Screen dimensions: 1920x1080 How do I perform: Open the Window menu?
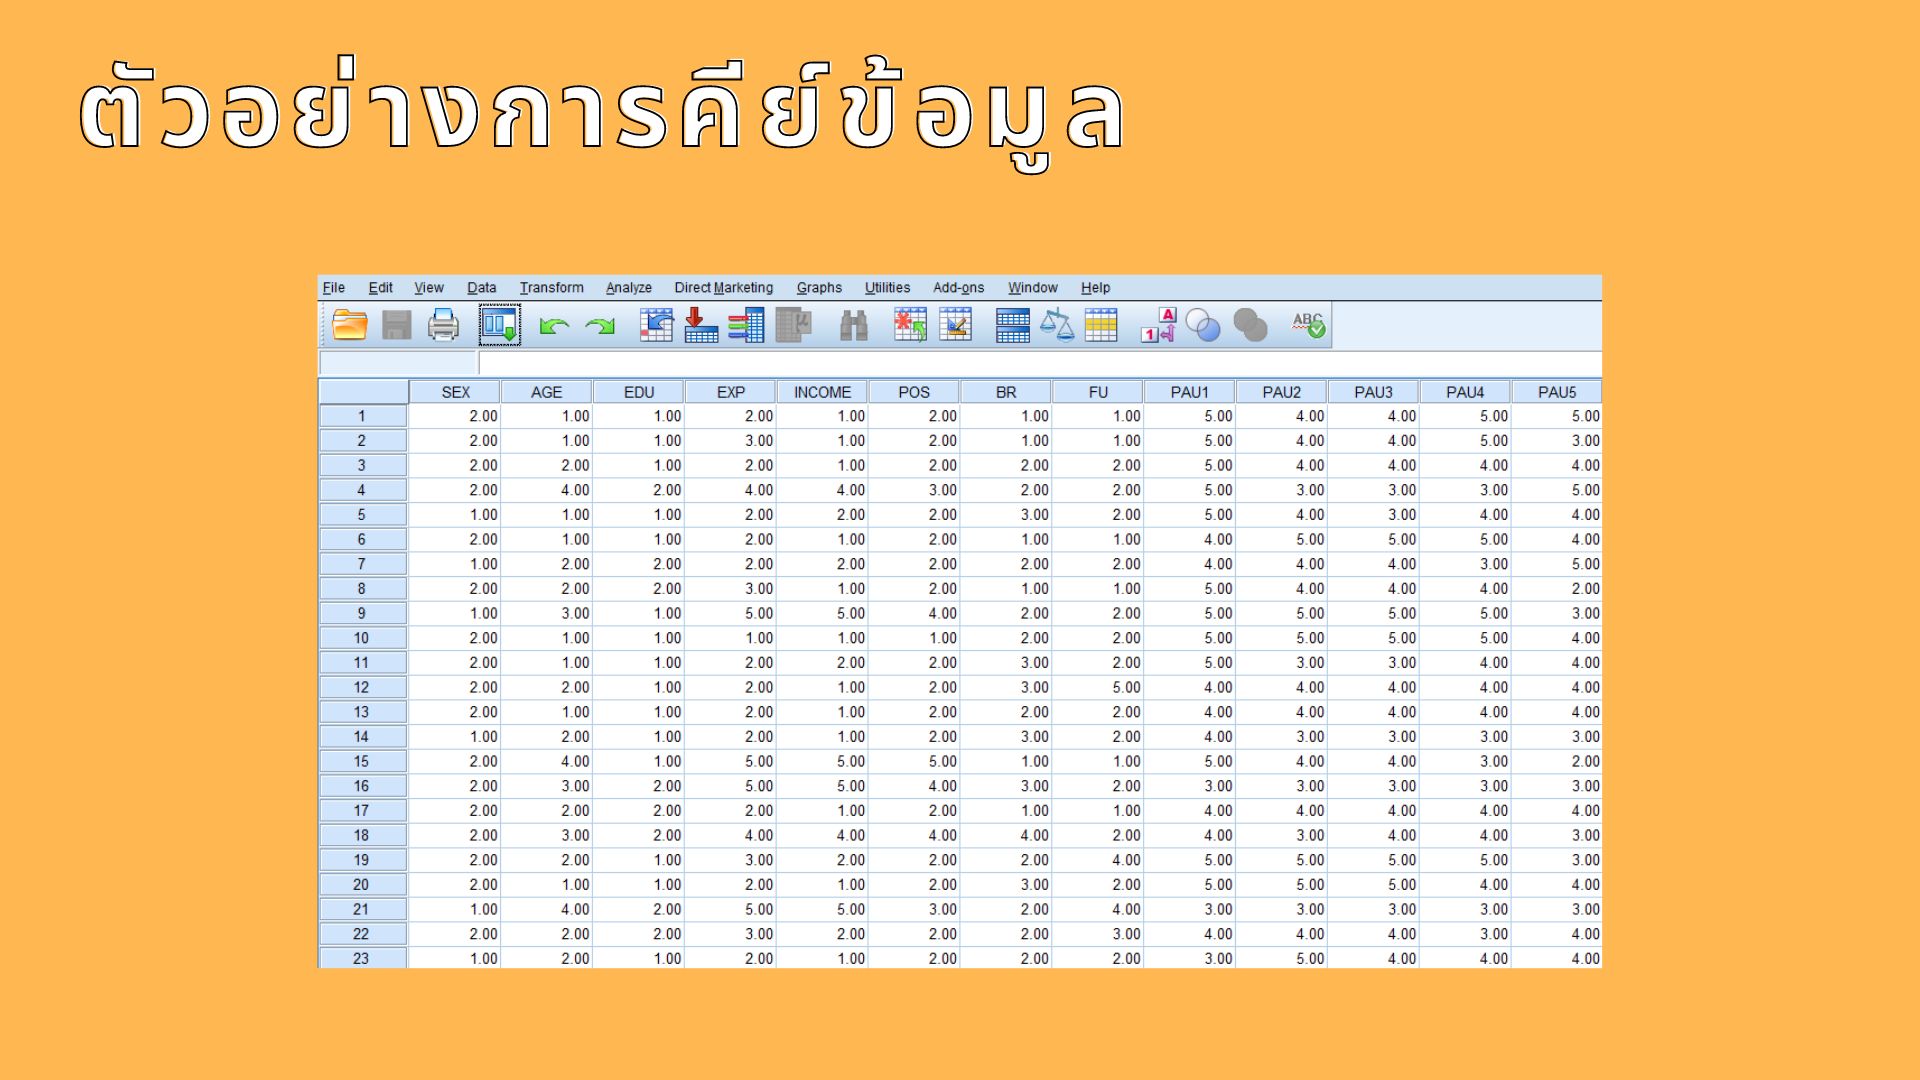pos(1033,288)
